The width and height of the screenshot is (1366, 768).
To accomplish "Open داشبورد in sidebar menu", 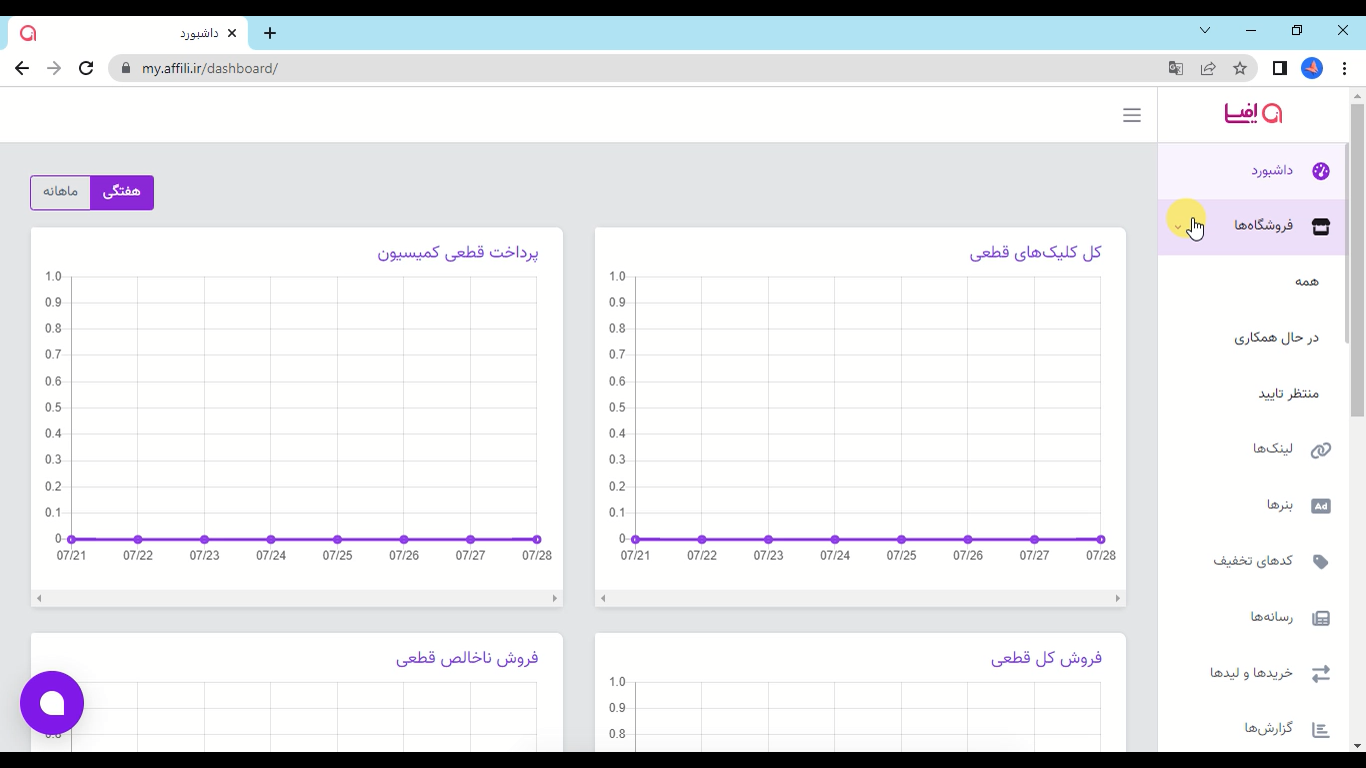I will coord(1252,170).
